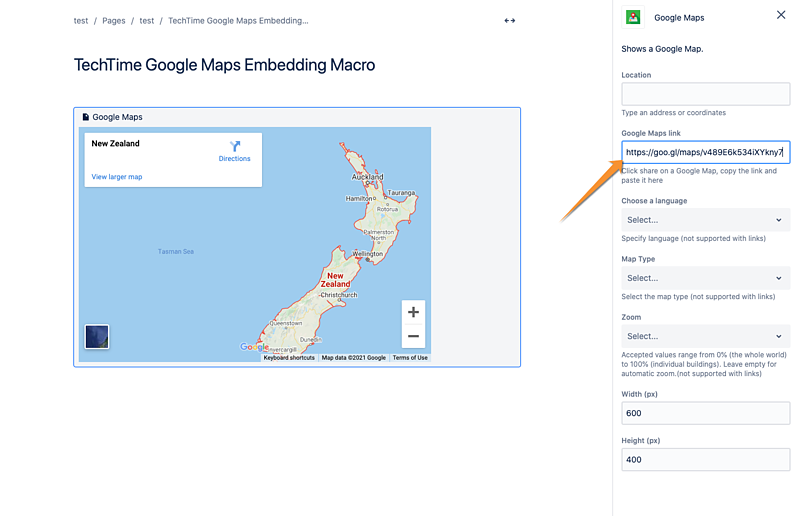The width and height of the screenshot is (800, 516).
Task: Click the Tasman Sea label
Action: 176,252
